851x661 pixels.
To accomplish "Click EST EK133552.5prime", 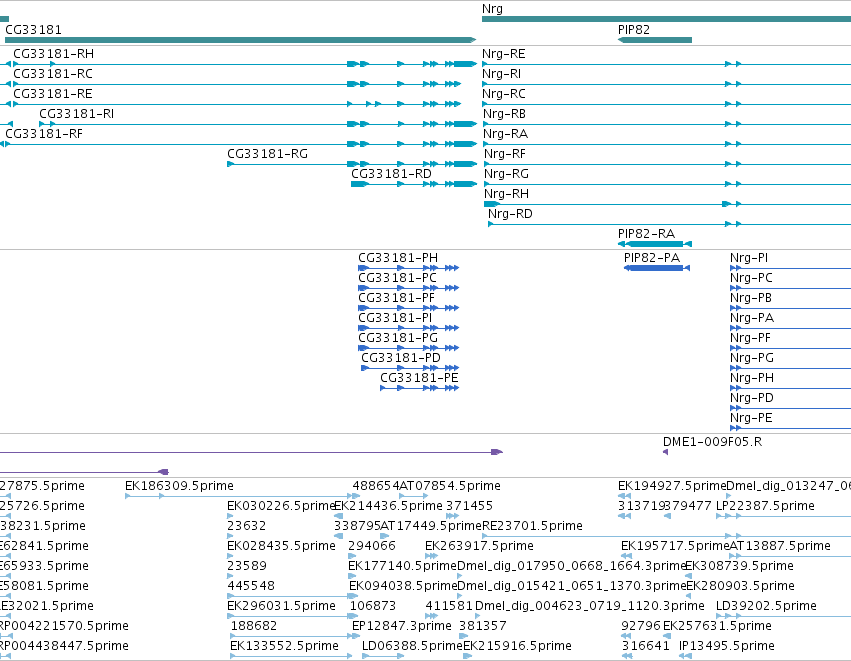I will pyautogui.click(x=284, y=646).
